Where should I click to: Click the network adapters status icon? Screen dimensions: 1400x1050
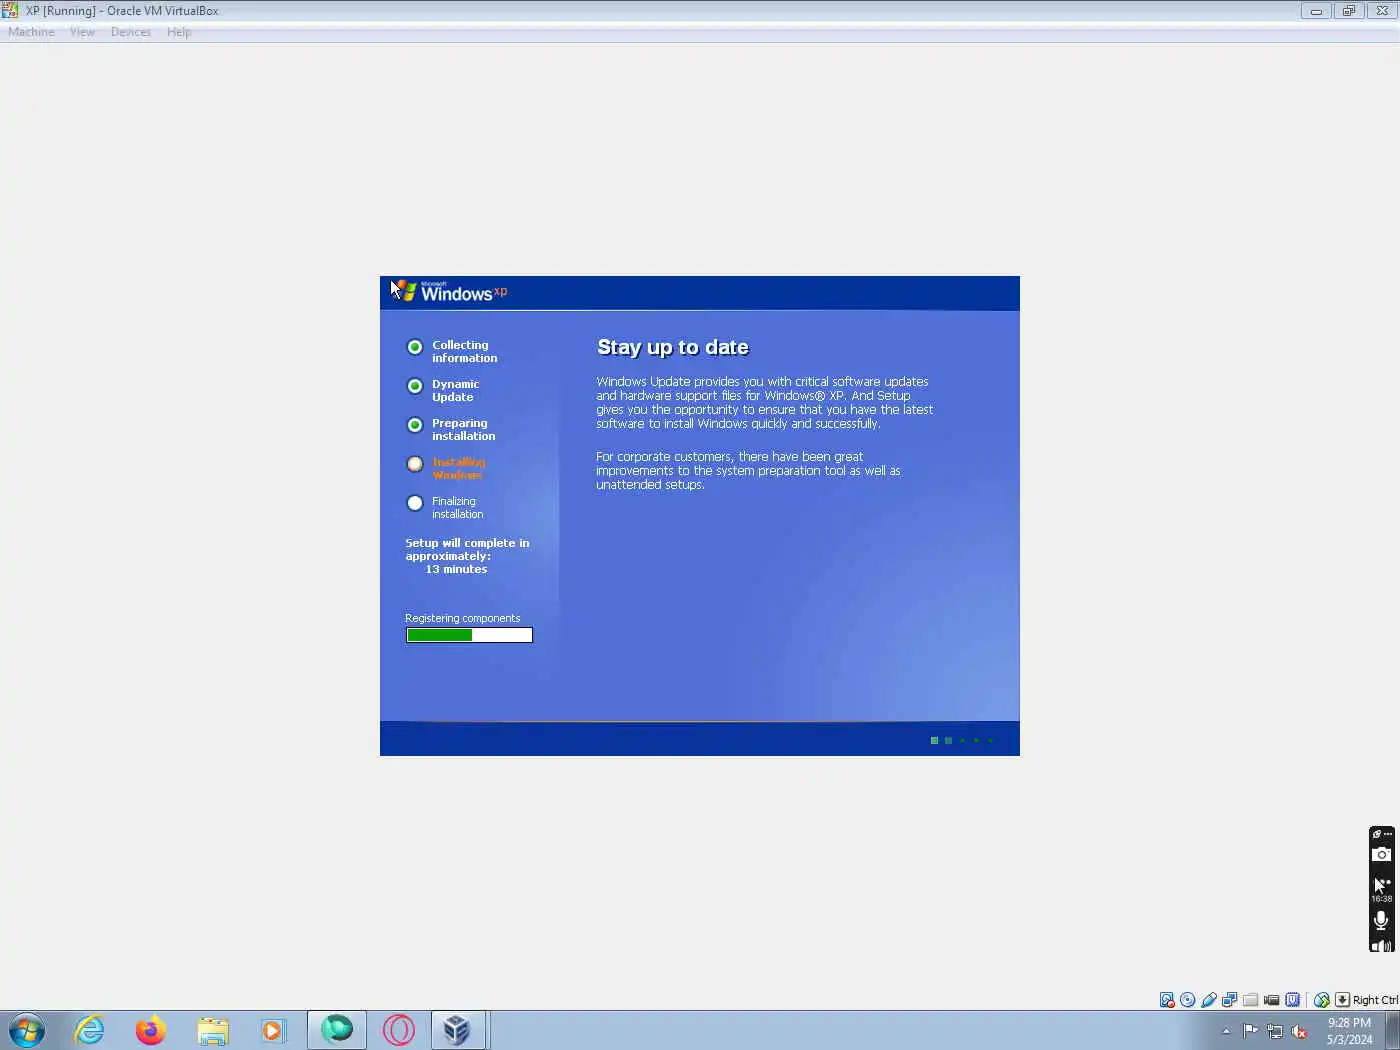1230,1000
